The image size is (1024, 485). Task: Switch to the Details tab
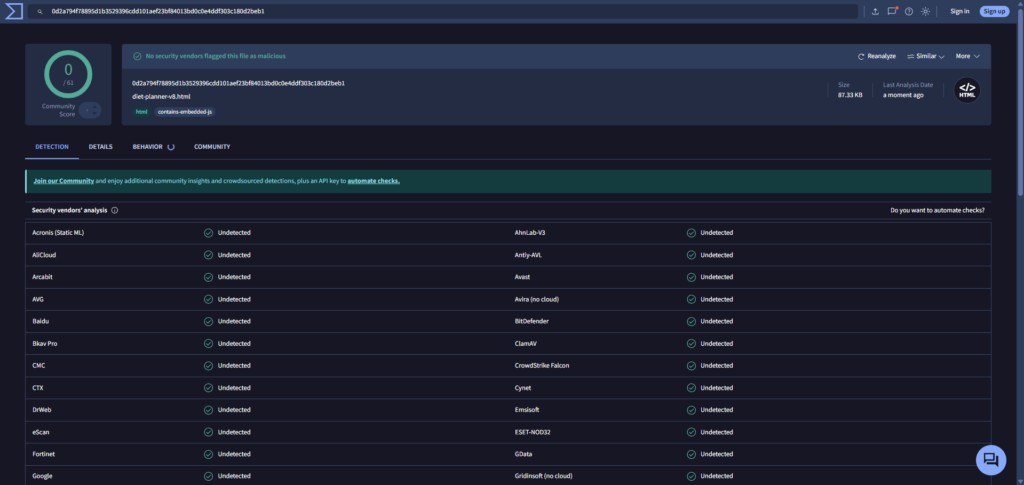point(100,147)
